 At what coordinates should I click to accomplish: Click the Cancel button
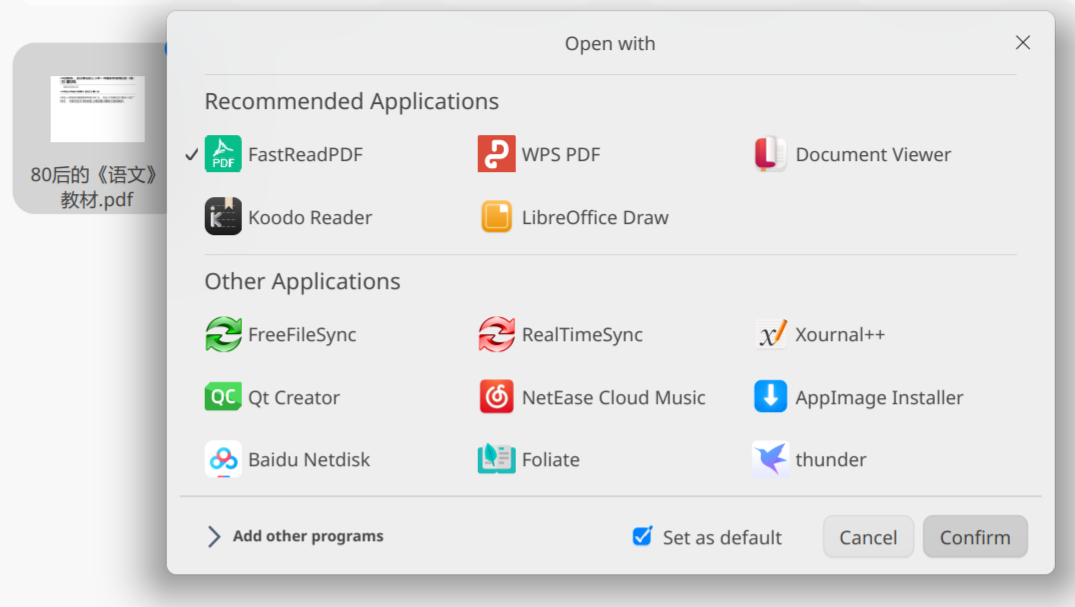pyautogui.click(x=868, y=536)
